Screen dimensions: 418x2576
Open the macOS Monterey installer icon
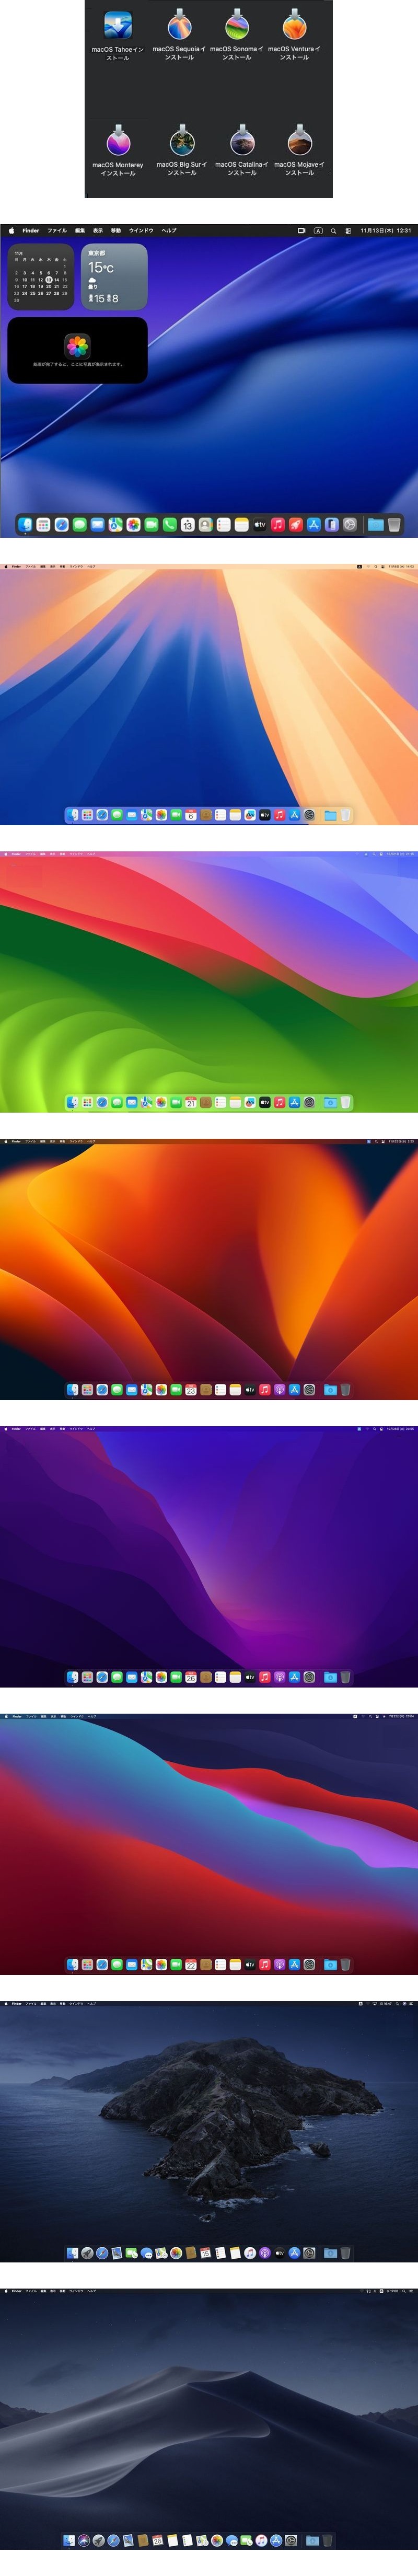[118, 141]
